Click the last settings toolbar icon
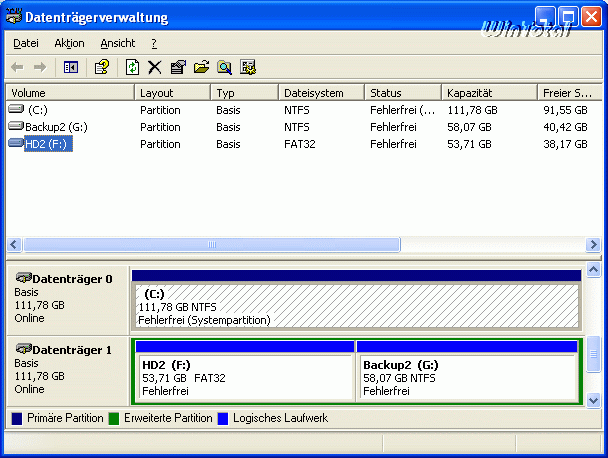 tap(248, 67)
